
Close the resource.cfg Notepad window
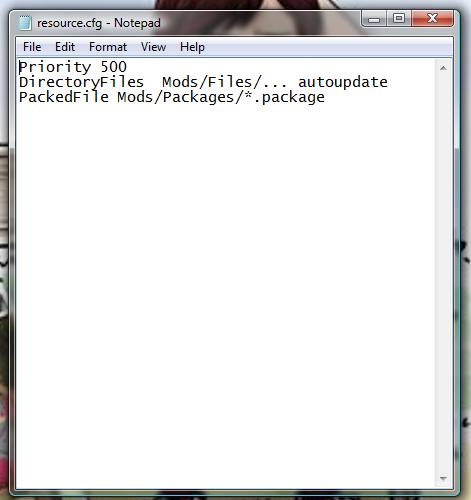pyautogui.click(x=432, y=18)
